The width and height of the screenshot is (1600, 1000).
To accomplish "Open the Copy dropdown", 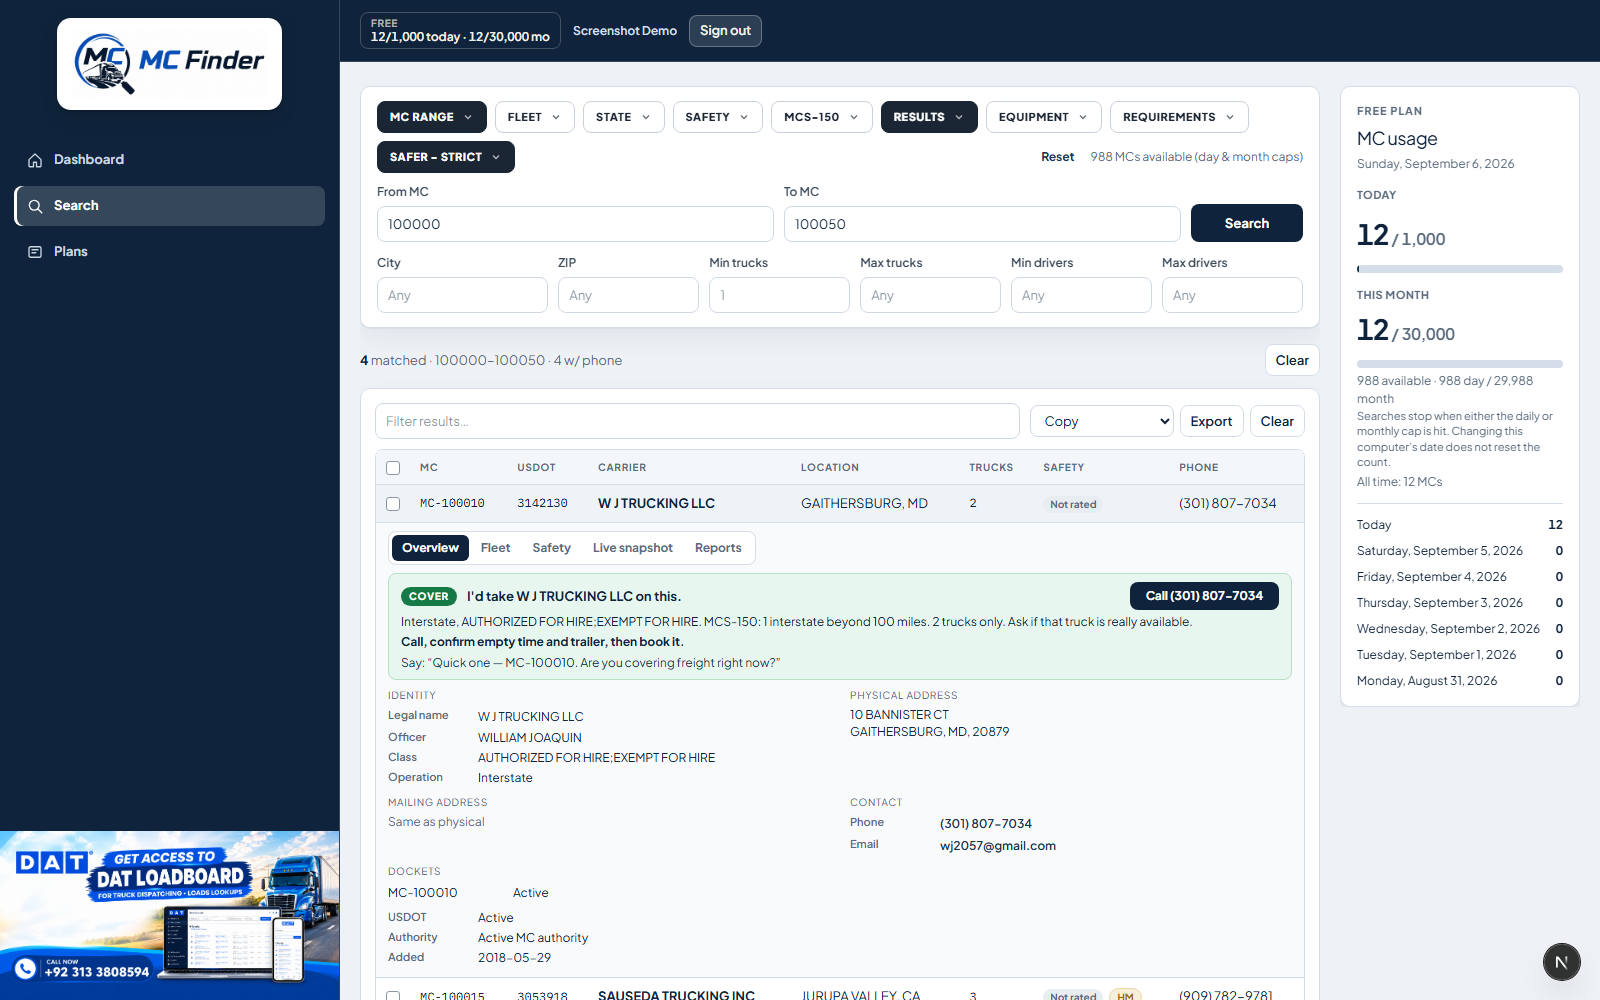I will tap(1101, 421).
